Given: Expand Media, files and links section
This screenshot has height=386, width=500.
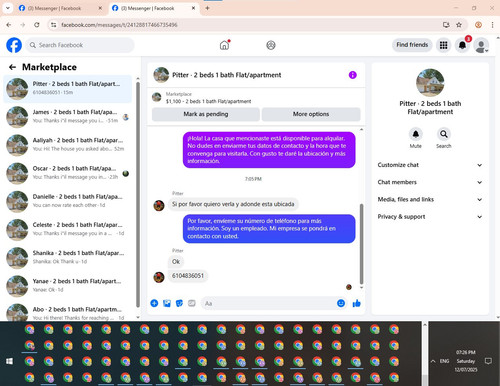Looking at the screenshot, I should [430, 199].
